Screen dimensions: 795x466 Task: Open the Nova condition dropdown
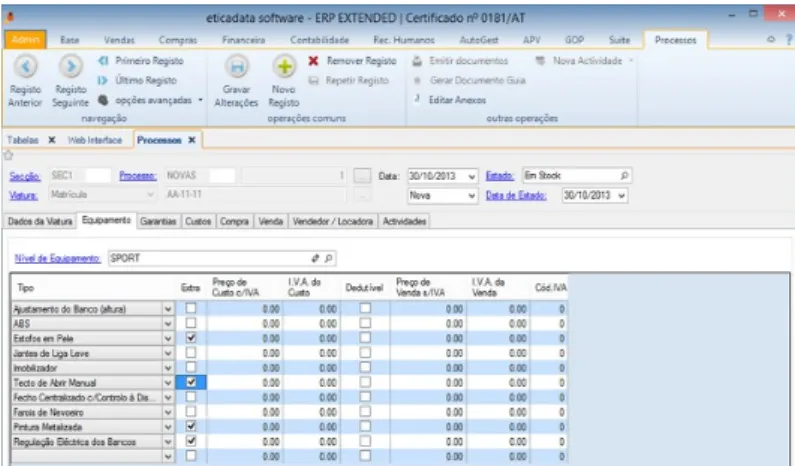[472, 196]
